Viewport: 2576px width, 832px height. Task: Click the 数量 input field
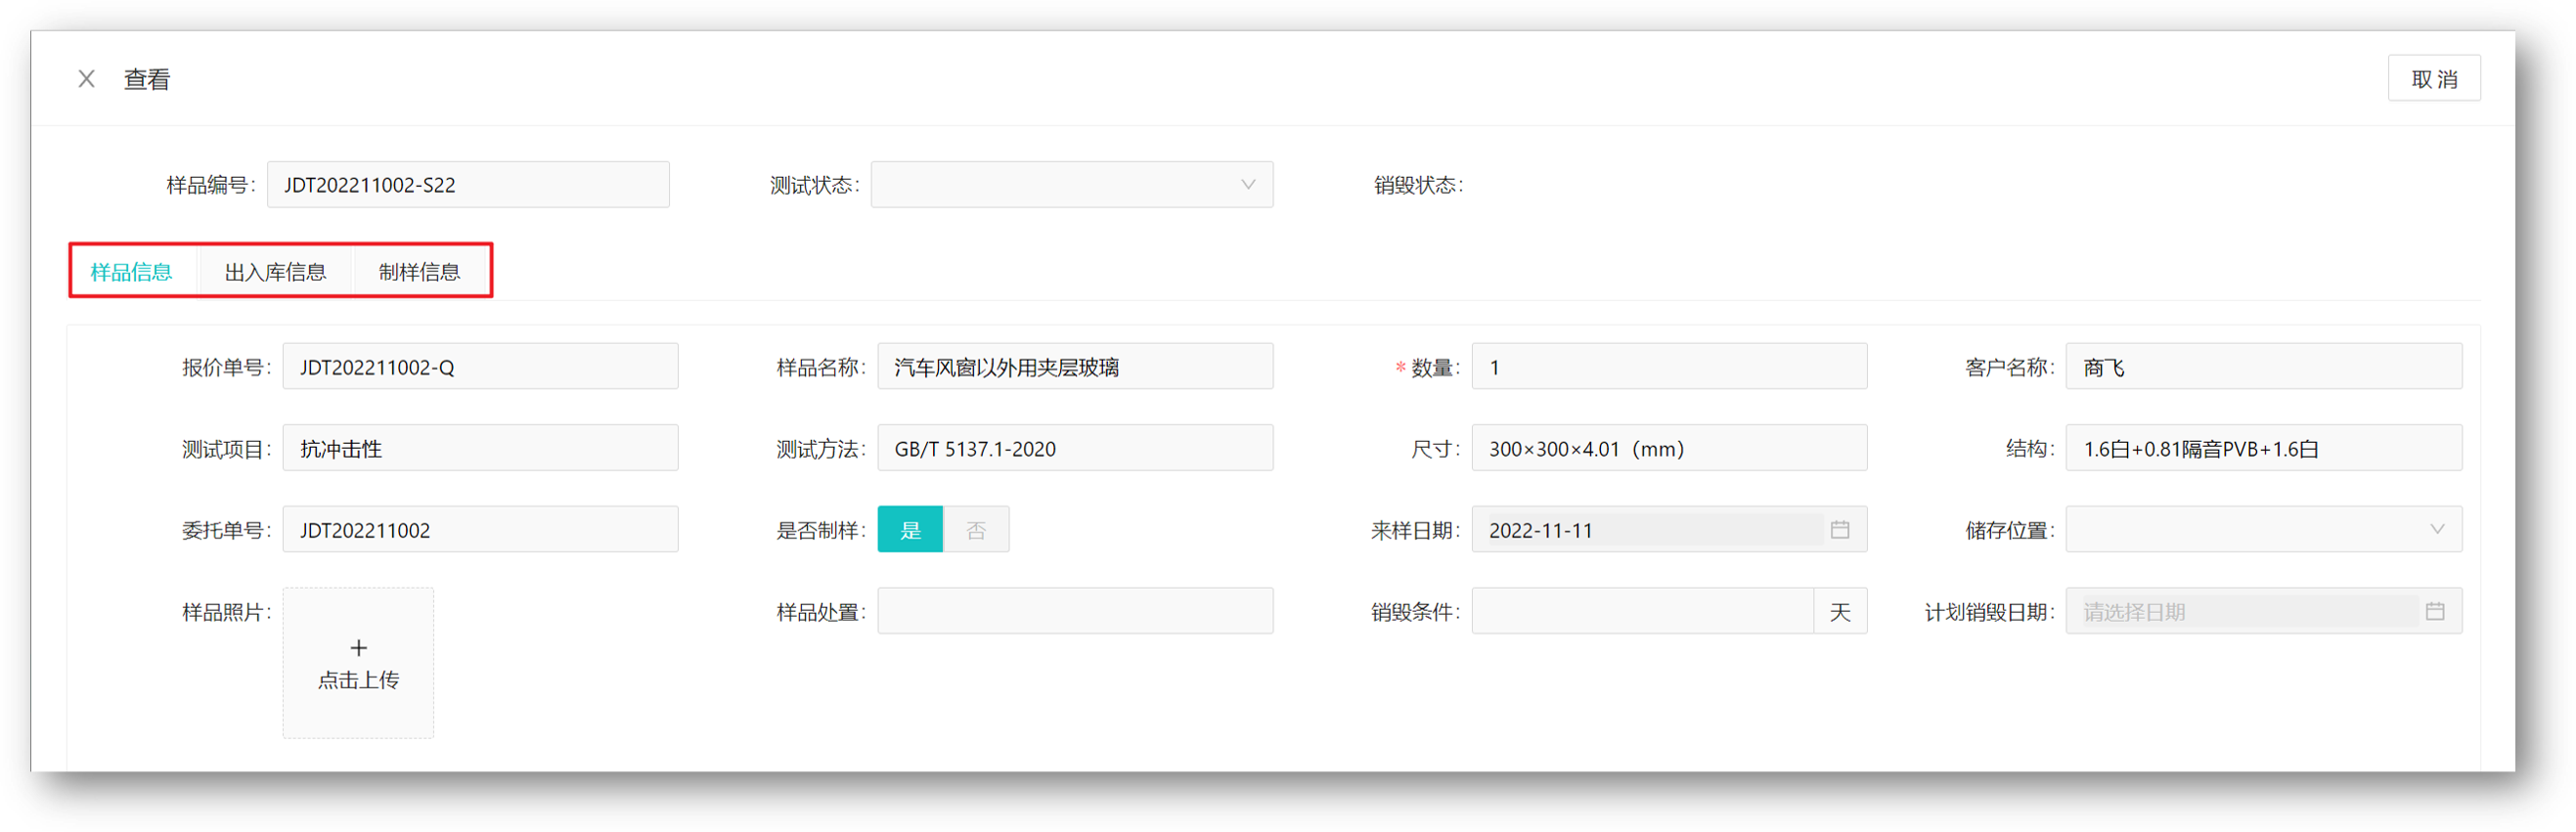(1668, 367)
